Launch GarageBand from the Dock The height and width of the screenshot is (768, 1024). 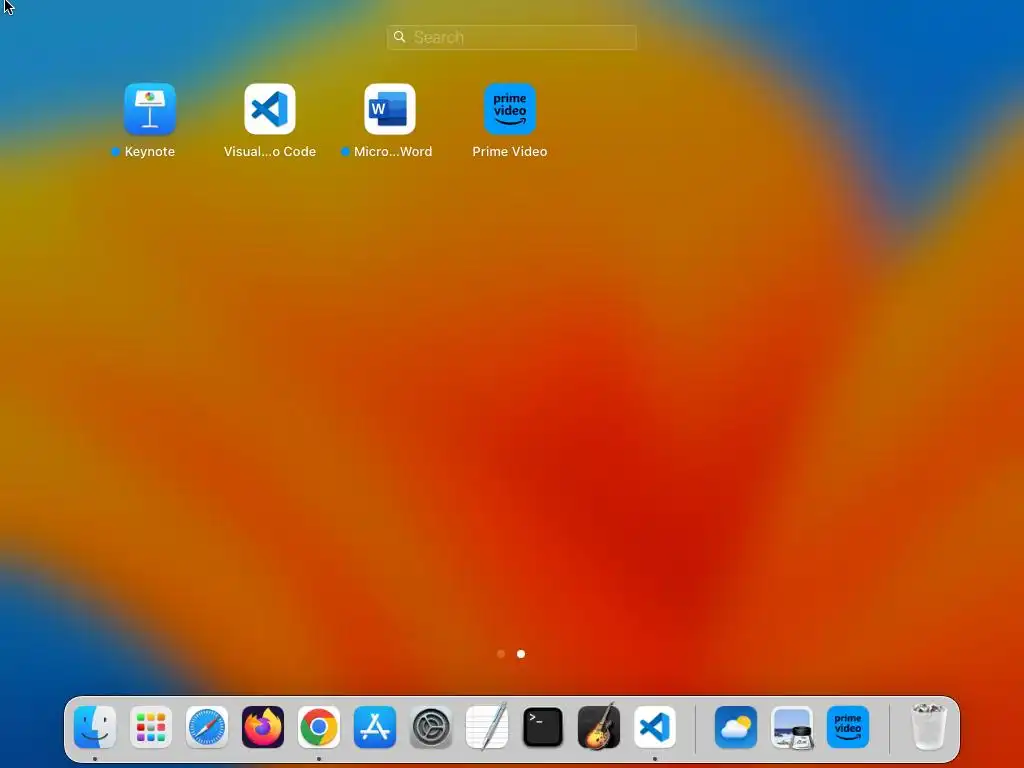(599, 727)
